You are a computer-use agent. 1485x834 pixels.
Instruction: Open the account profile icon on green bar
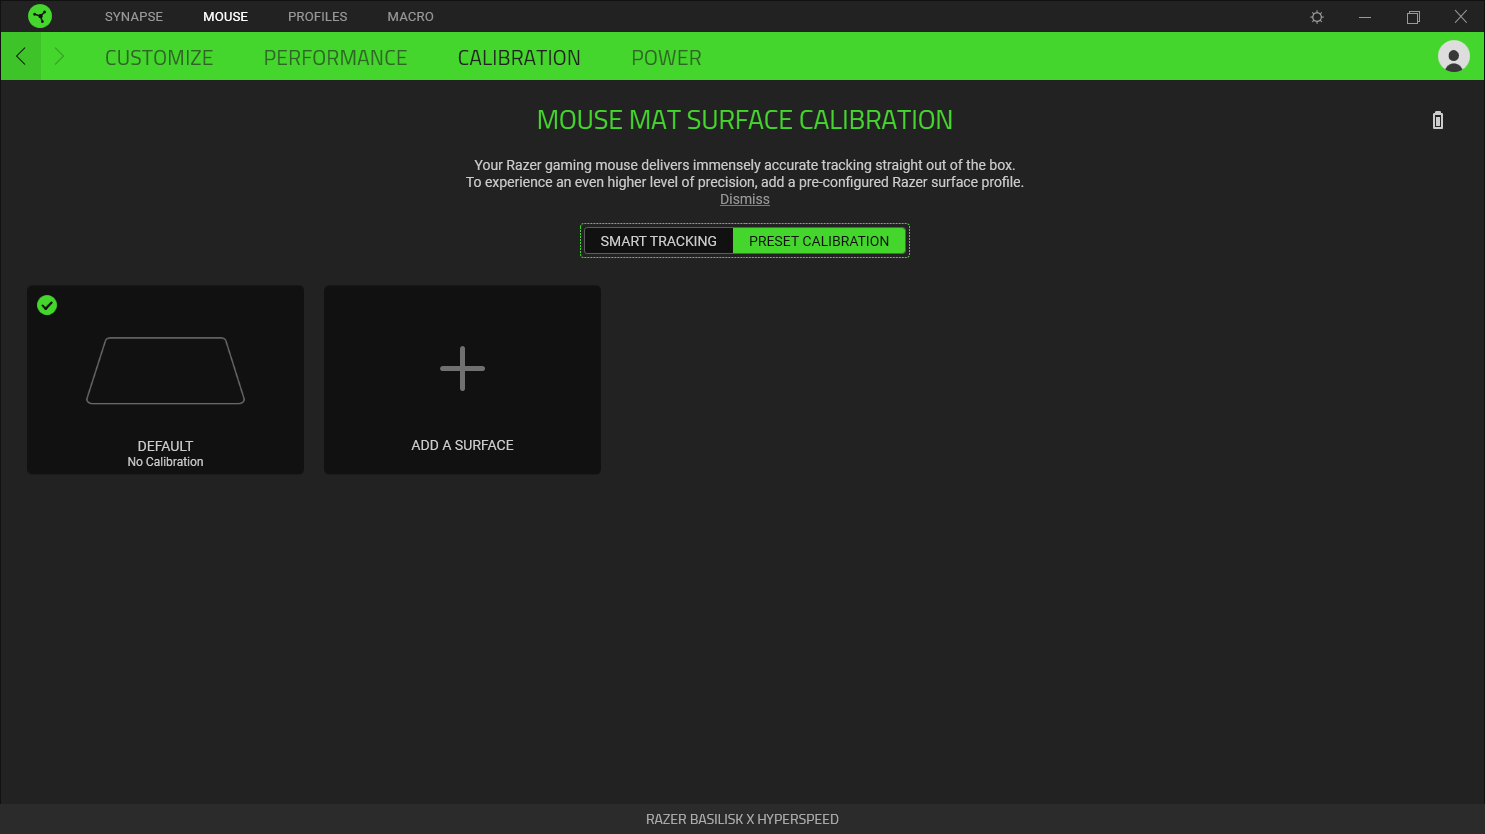click(x=1452, y=56)
